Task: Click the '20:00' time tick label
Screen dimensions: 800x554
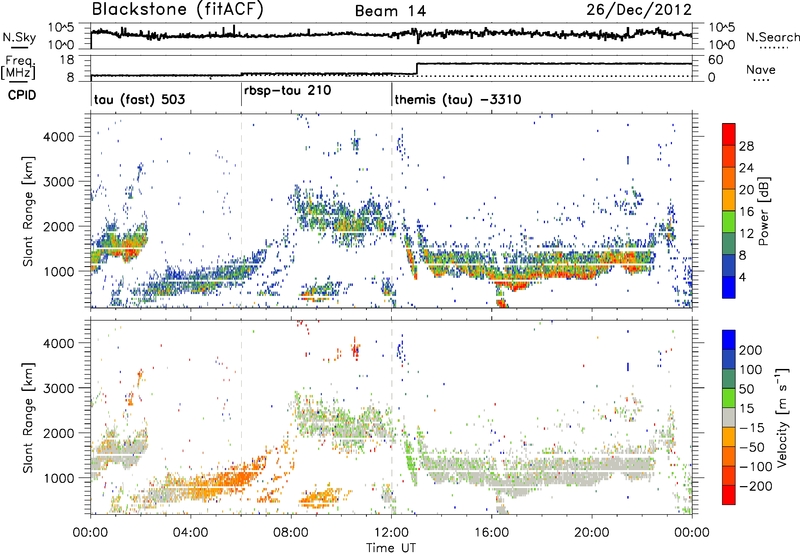Action: pos(592,533)
